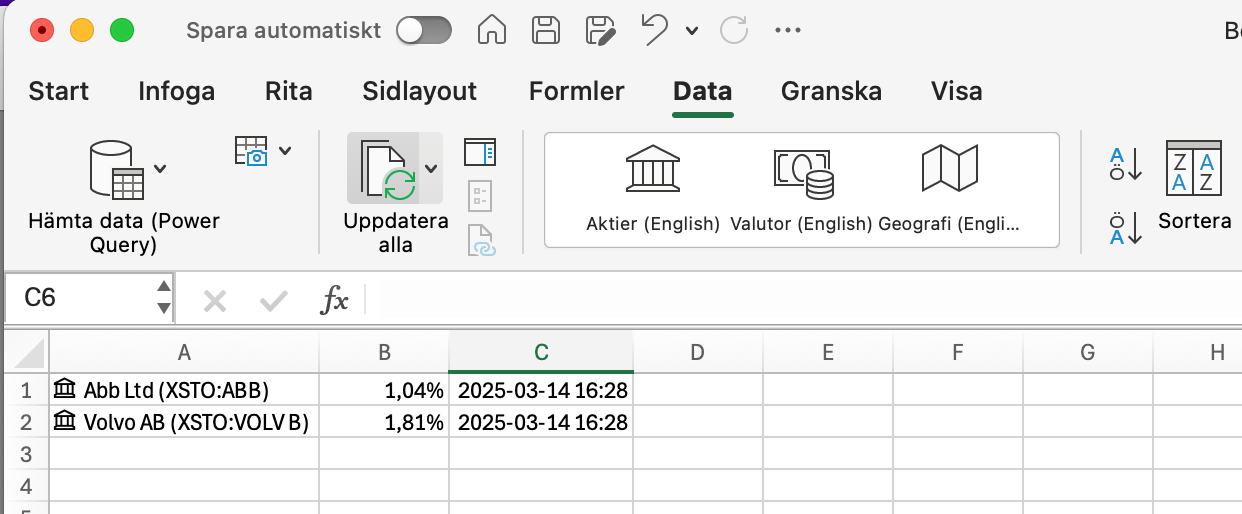The width and height of the screenshot is (1242, 514).
Task: Click the Select All corner triangle
Action: click(27, 351)
